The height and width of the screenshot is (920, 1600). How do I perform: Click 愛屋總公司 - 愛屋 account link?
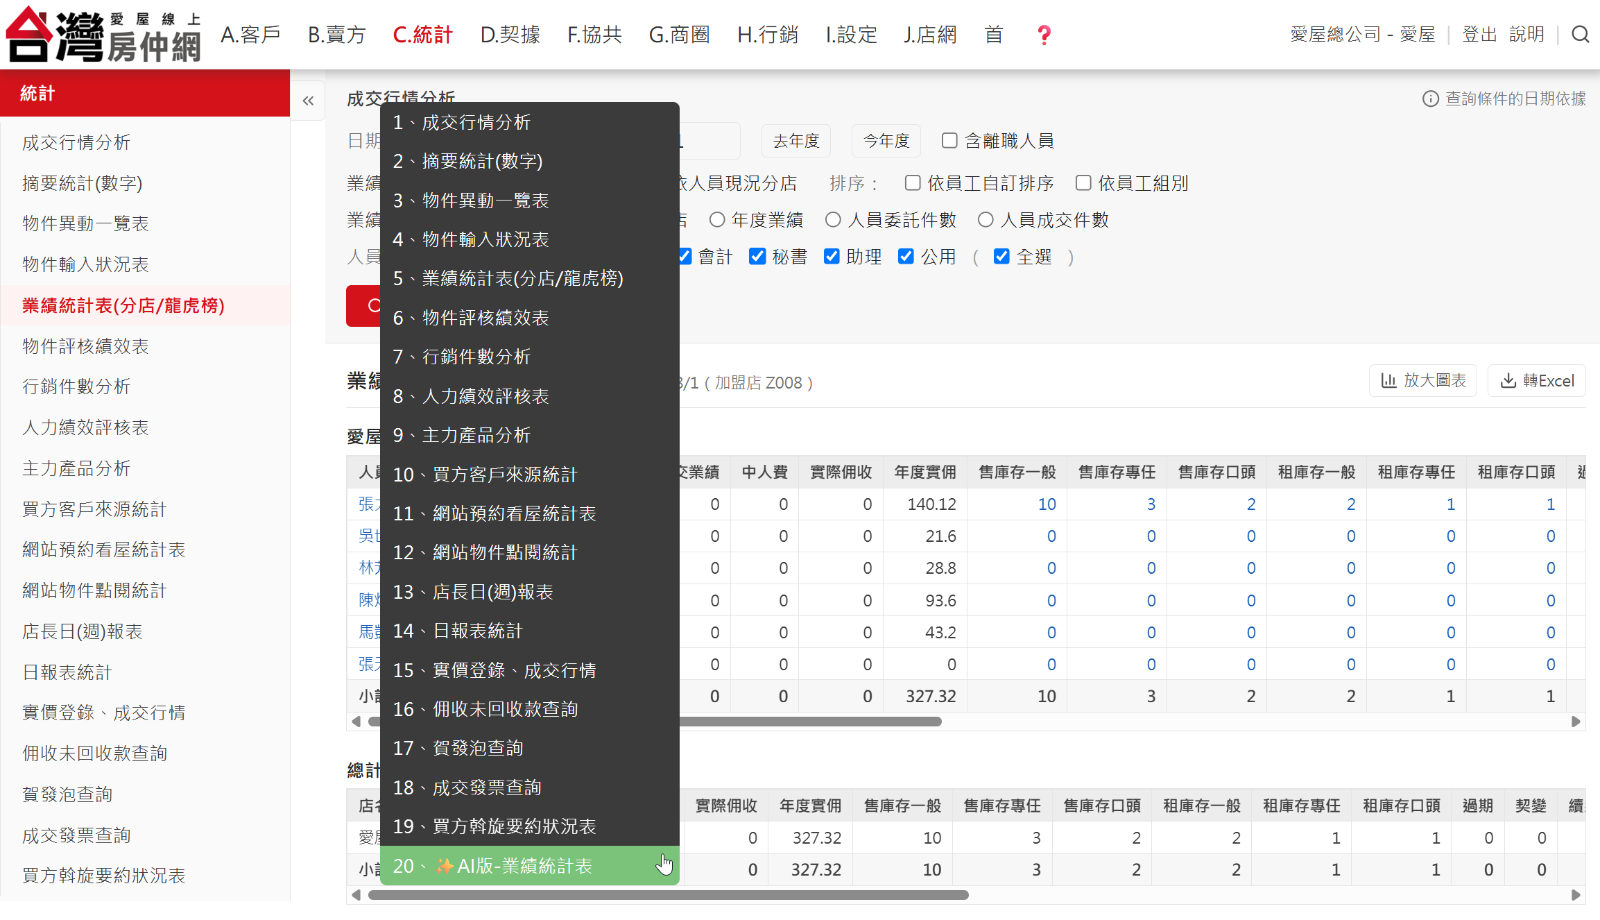1362,34
